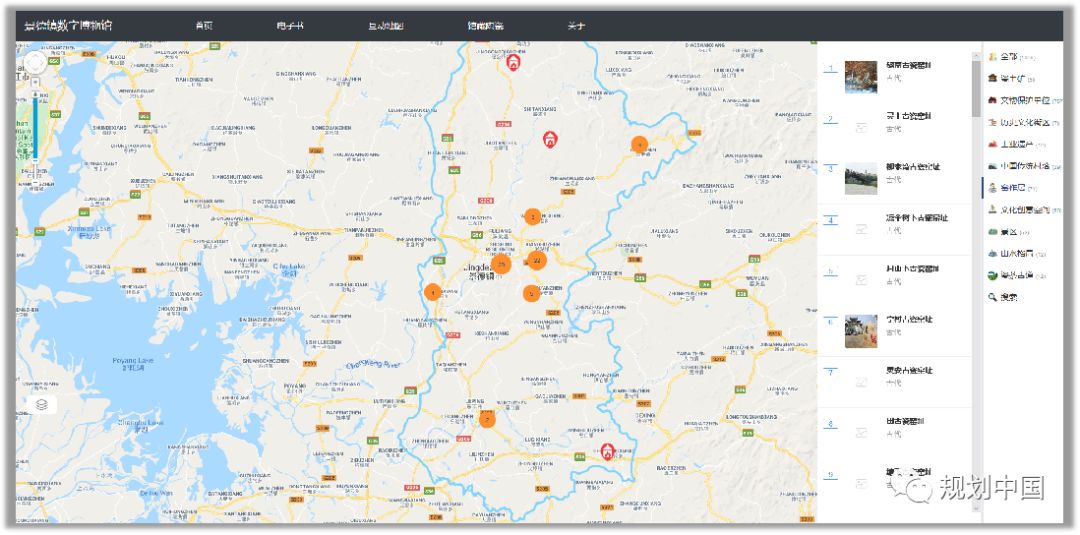The image size is (1080, 535).
Task: Open the map layers switcher icon
Action: [42, 405]
